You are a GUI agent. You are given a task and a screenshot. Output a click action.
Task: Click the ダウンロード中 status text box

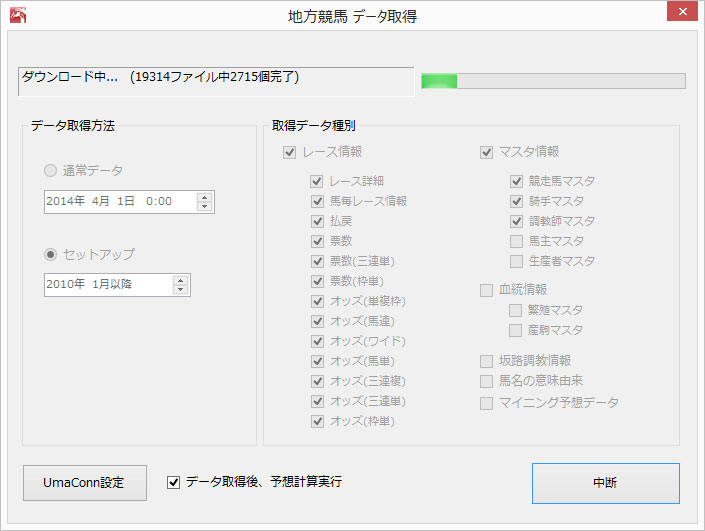pos(216,81)
